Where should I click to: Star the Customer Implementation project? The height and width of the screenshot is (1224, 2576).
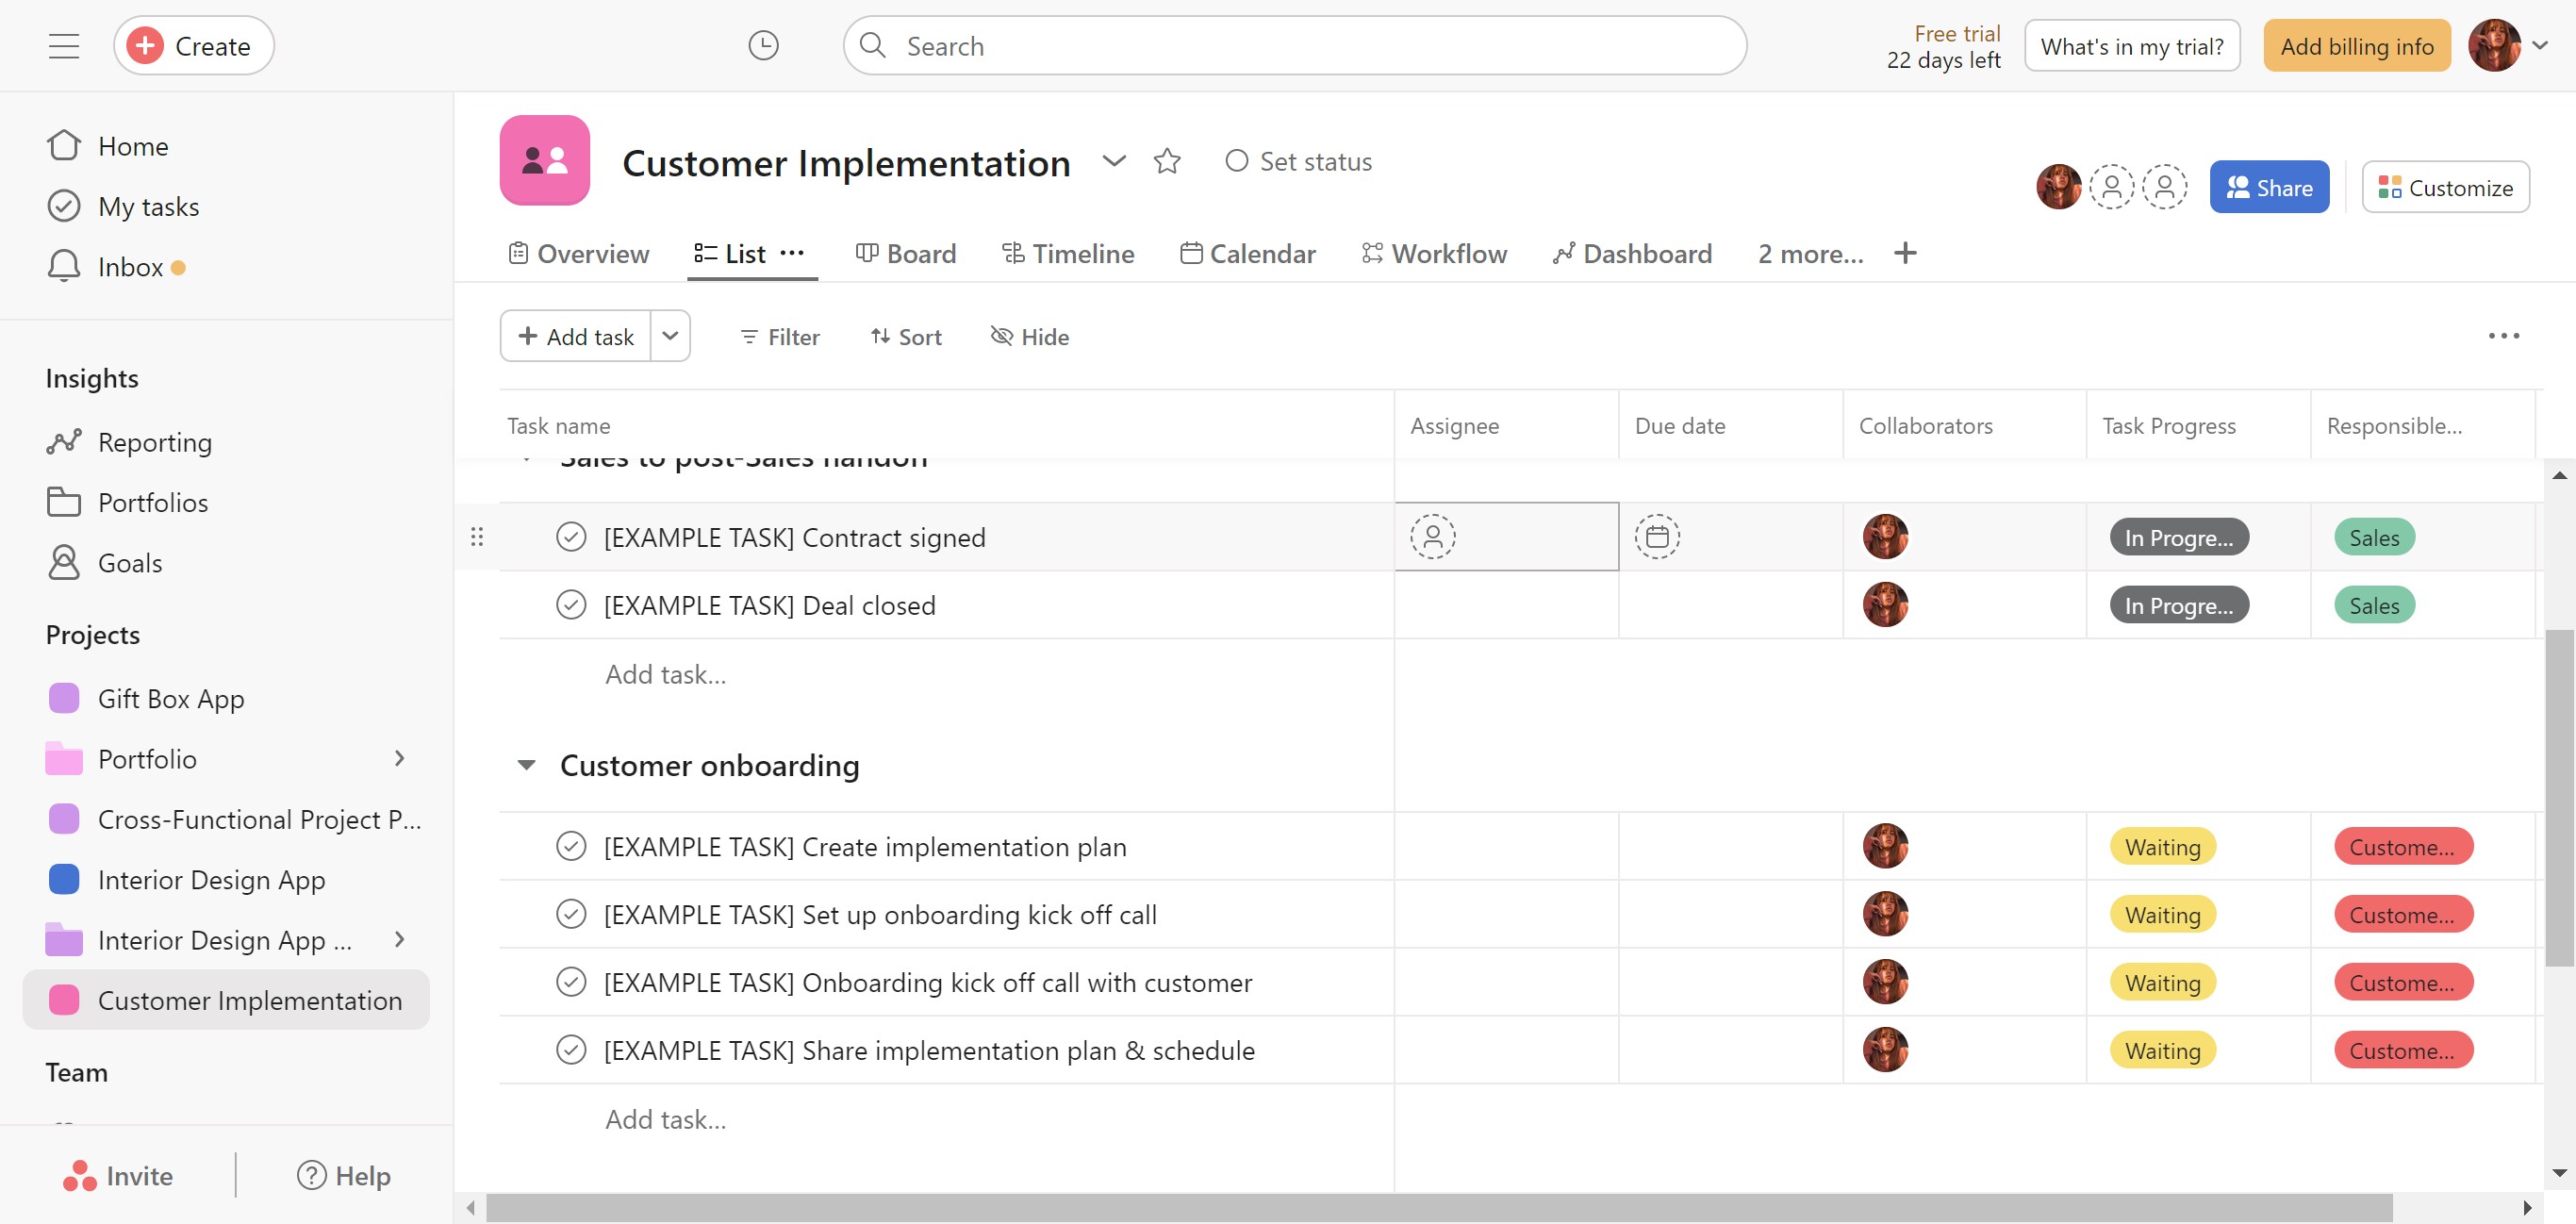coord(1166,161)
